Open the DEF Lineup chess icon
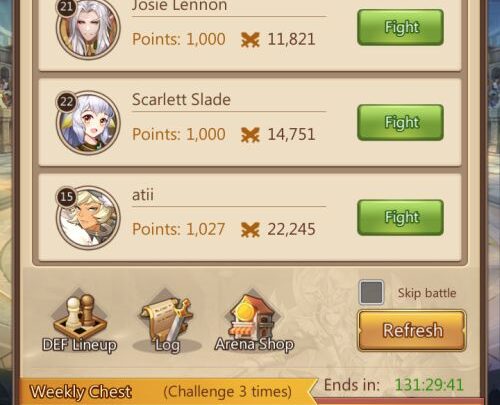The image size is (500, 405). tap(80, 321)
